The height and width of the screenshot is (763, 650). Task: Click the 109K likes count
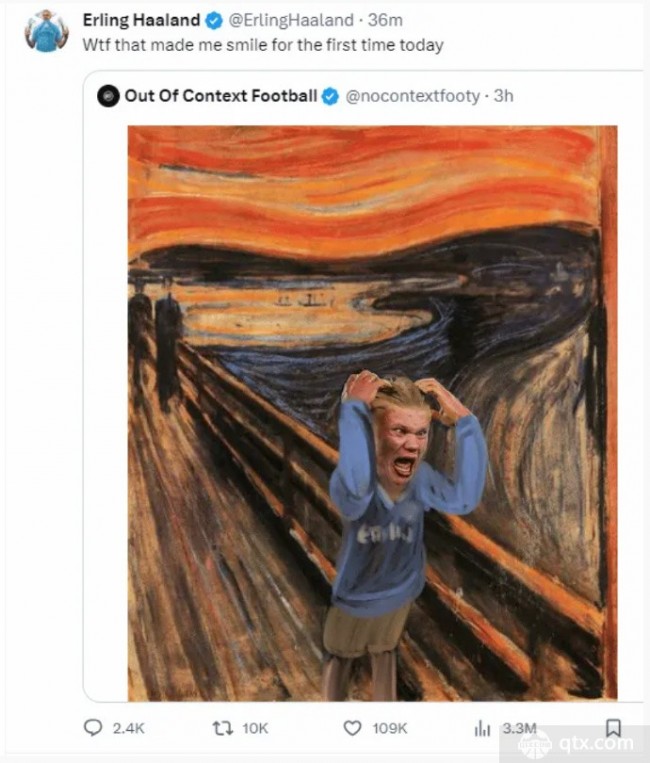(389, 728)
